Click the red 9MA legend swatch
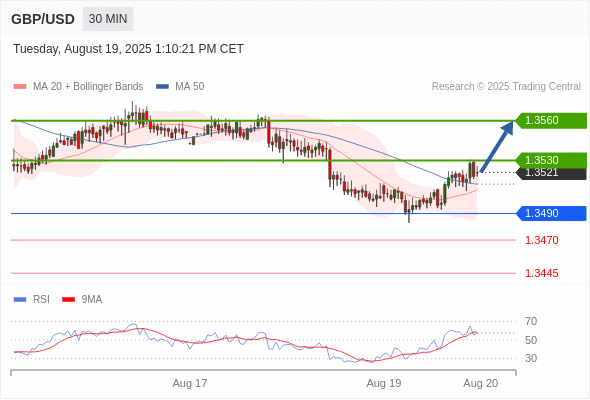Screen dimensions: 590x400 (68, 300)
